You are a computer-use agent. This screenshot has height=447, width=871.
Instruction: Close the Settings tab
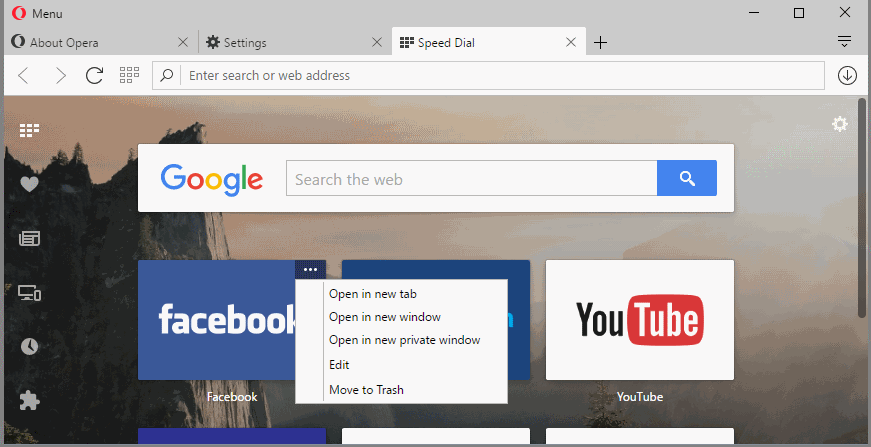tap(377, 42)
